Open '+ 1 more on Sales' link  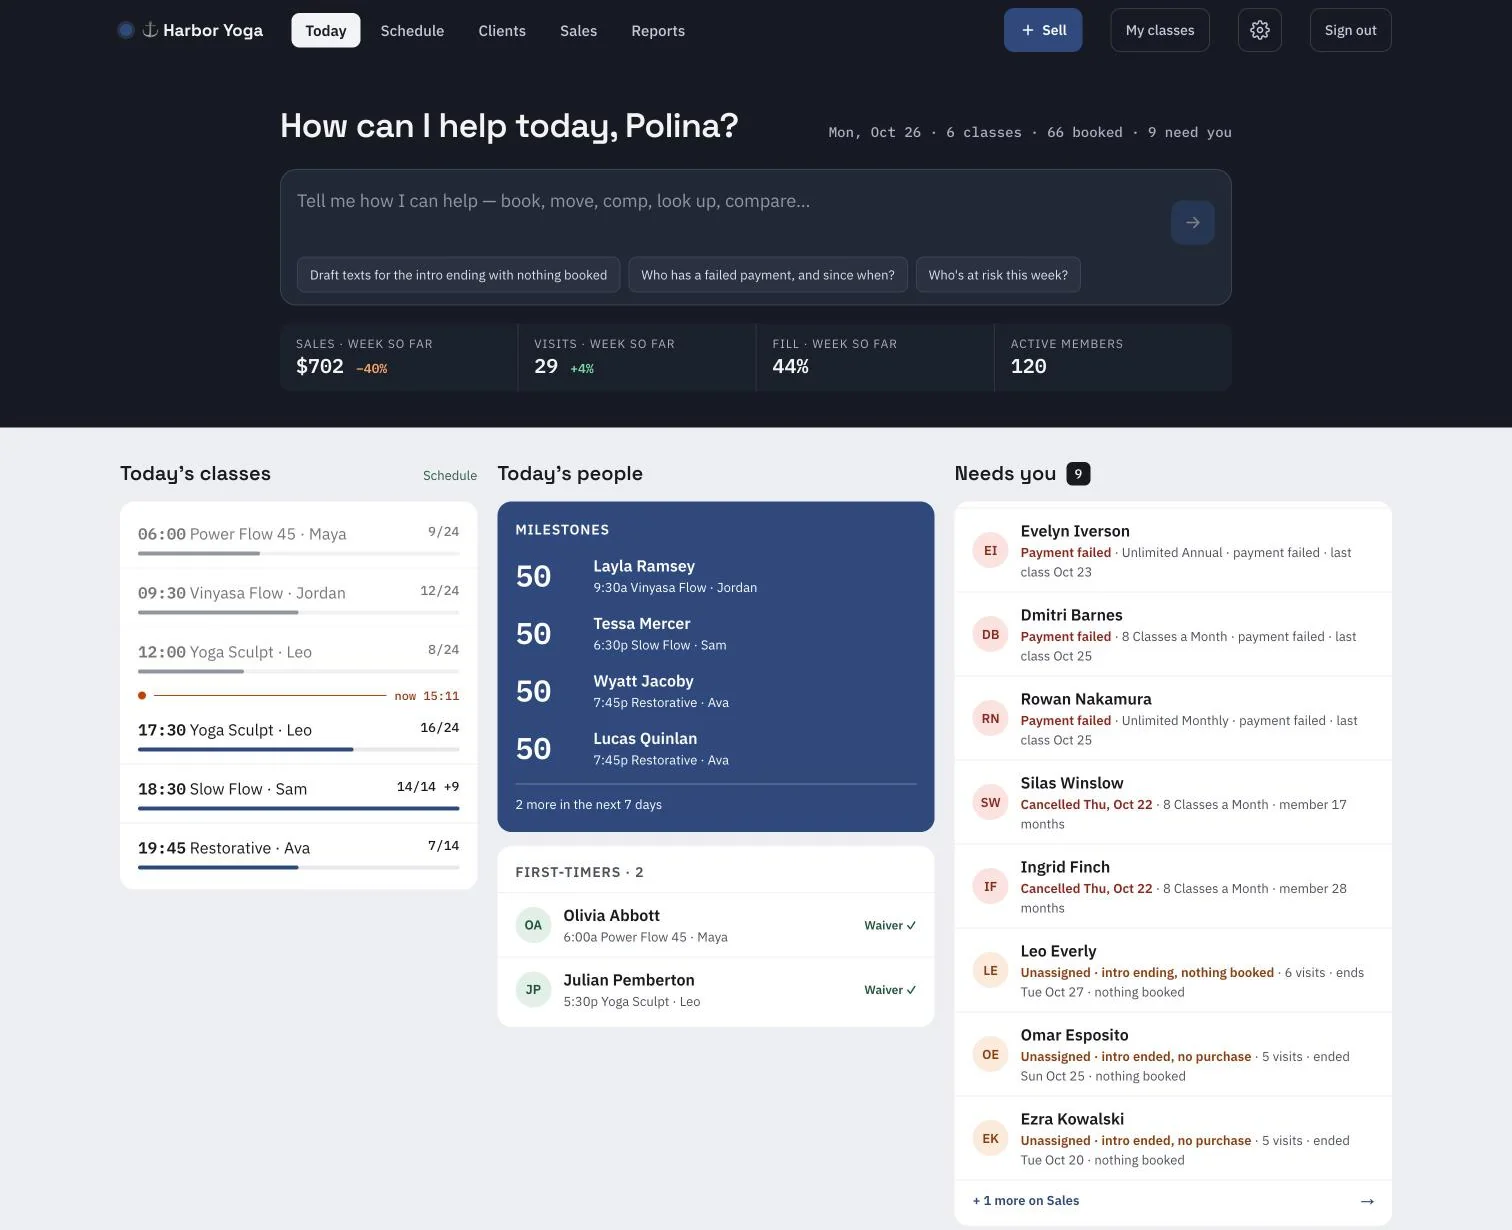tap(1026, 1201)
